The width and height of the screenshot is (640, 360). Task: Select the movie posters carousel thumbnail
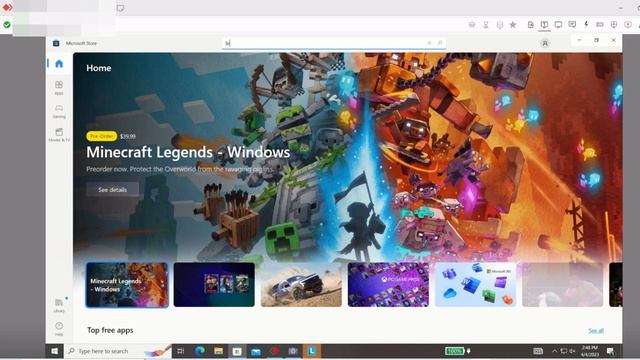point(214,284)
